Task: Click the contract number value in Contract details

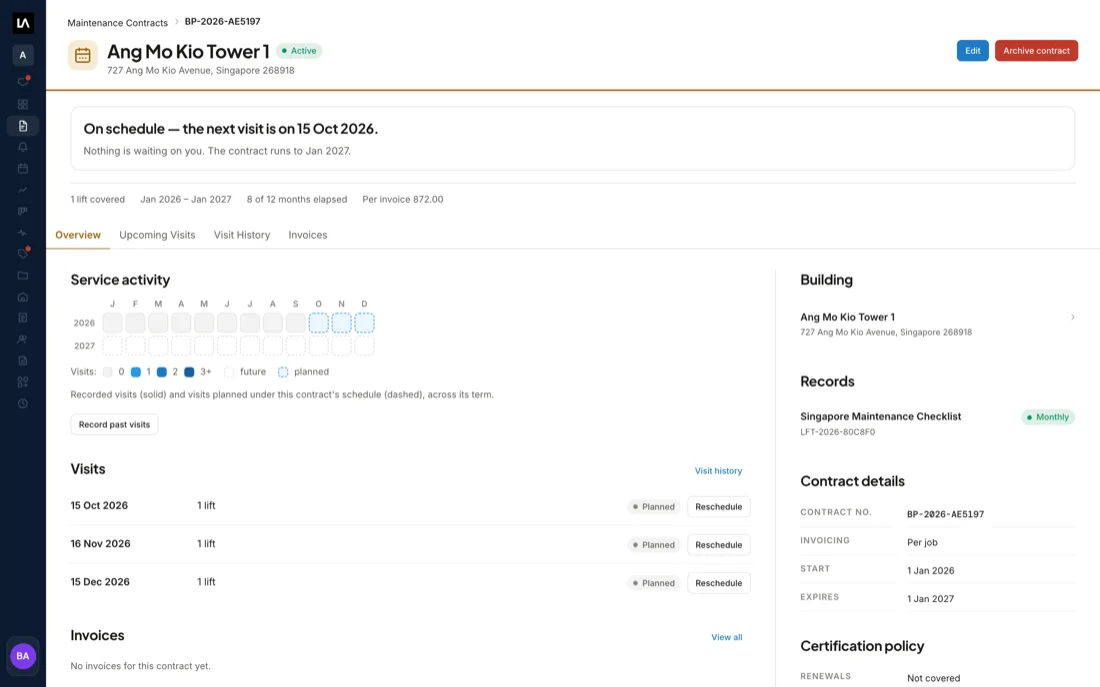Action: tap(945, 514)
